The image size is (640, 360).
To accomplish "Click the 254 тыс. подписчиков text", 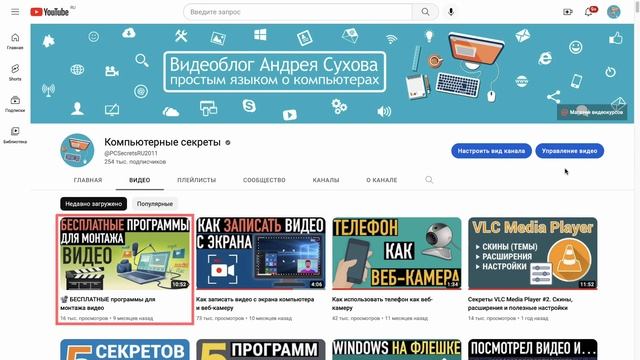I will pyautogui.click(x=135, y=162).
